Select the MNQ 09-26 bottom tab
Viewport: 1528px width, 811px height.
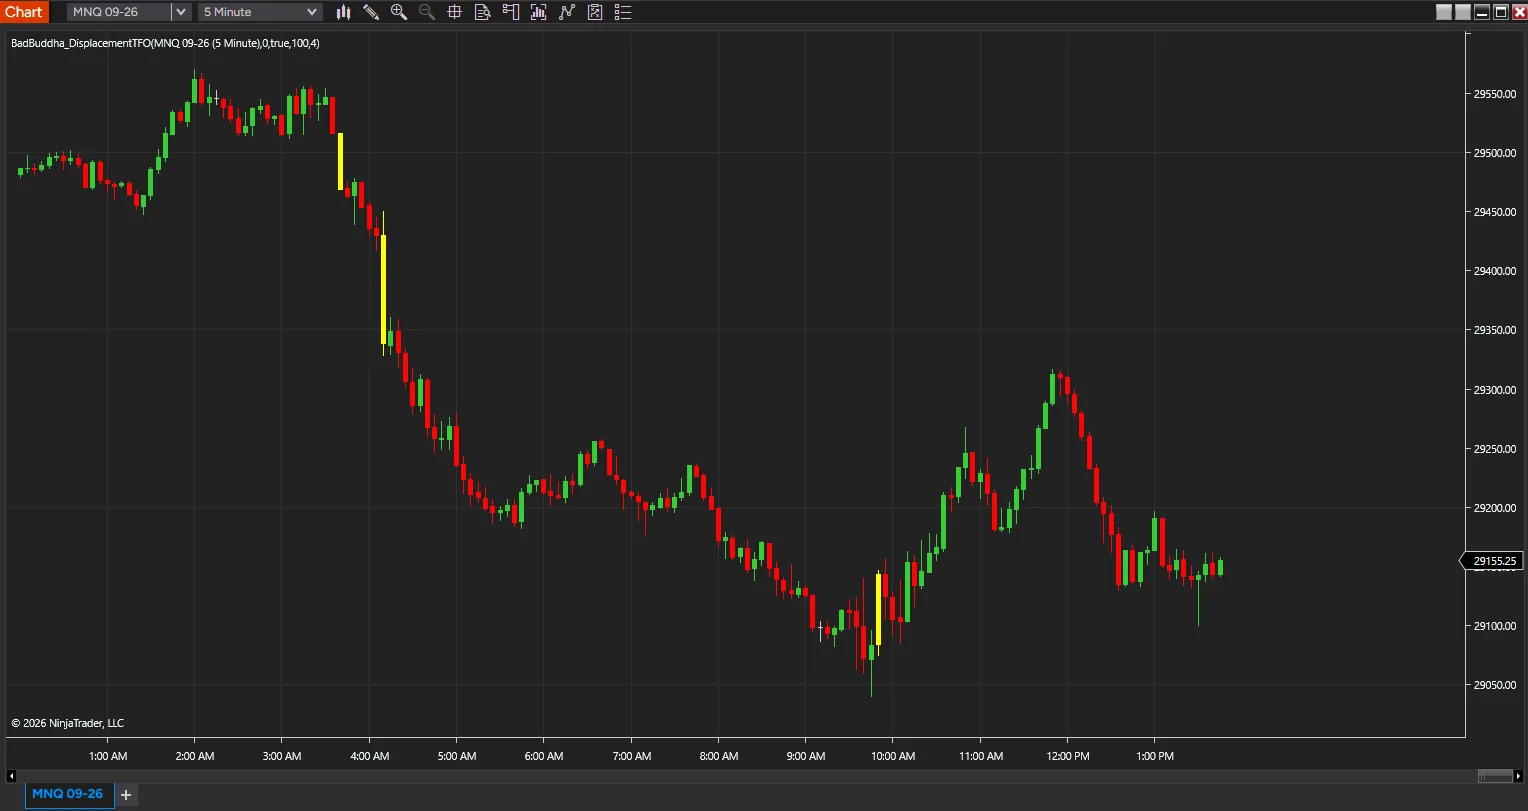67,794
